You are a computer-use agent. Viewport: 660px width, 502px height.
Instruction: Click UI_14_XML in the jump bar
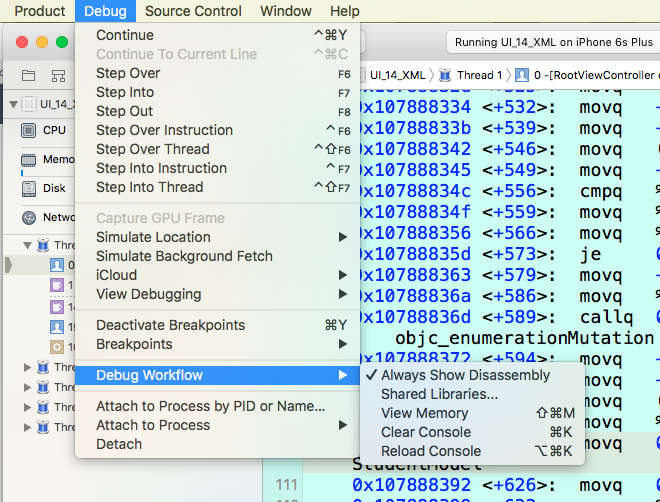click(397, 75)
